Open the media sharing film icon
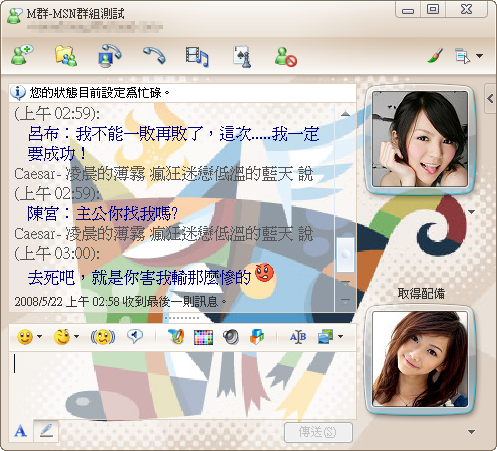The width and height of the screenshot is (497, 451). click(x=197, y=56)
